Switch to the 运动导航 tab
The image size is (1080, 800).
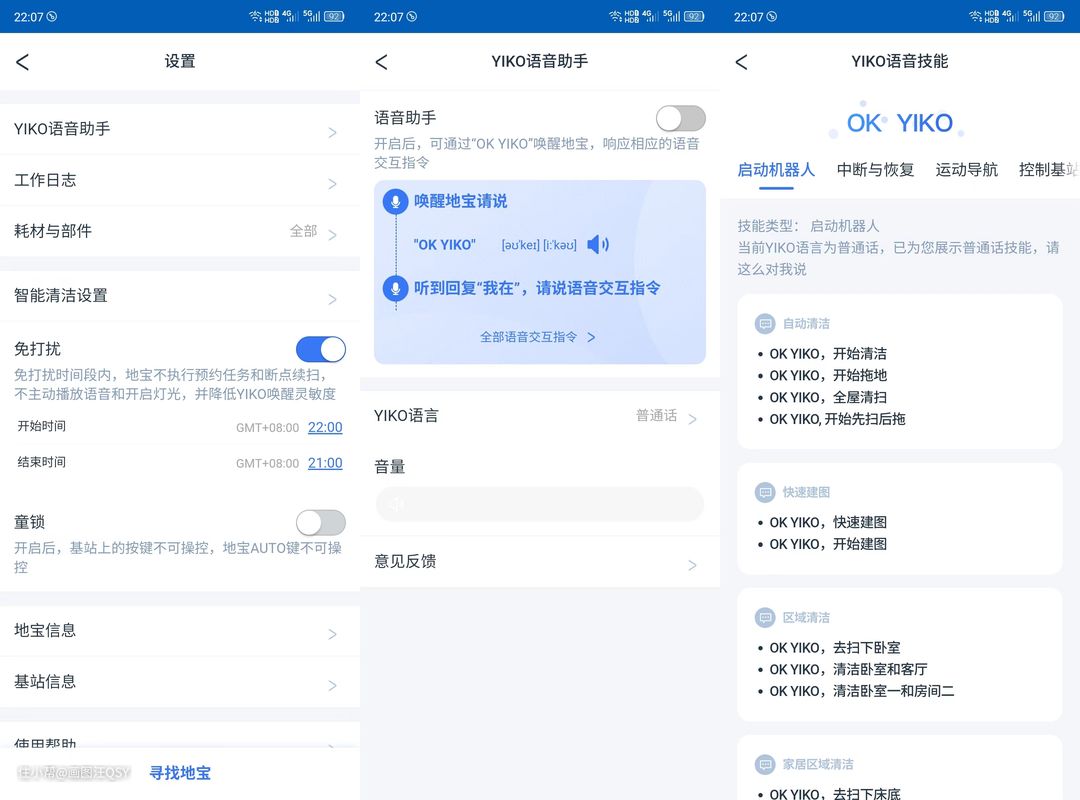(966, 170)
